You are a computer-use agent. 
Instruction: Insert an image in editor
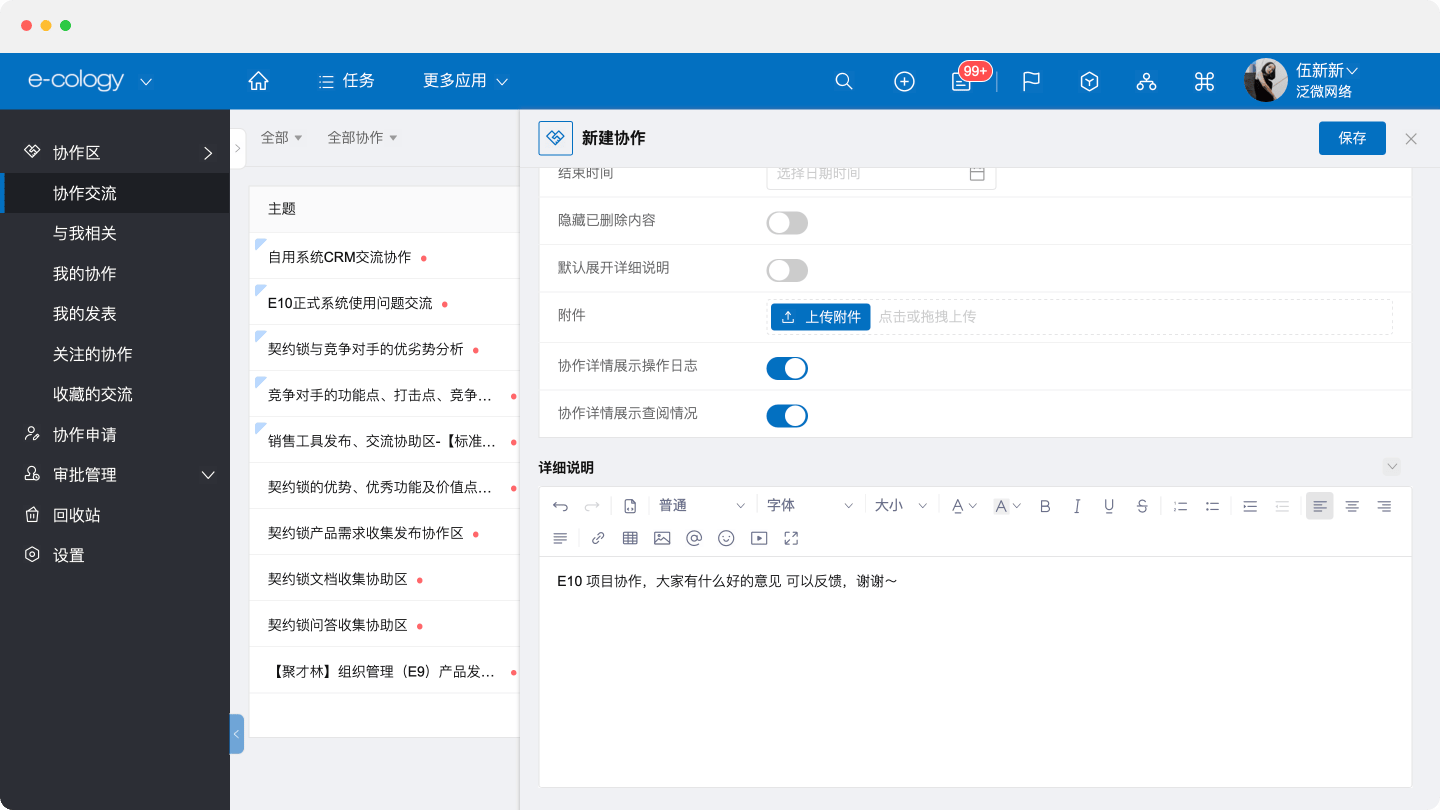pos(662,538)
